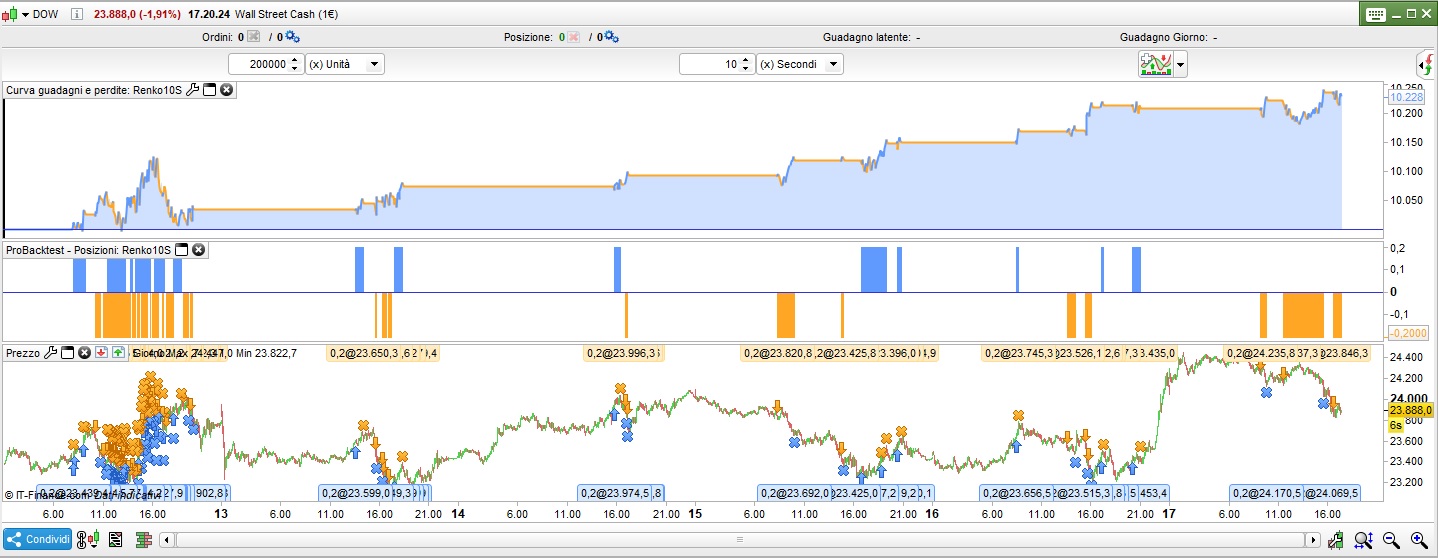Viewport: 1438px width, 558px height.
Task: Maximize the Curva guadagni e perdite panel
Action: [210, 90]
